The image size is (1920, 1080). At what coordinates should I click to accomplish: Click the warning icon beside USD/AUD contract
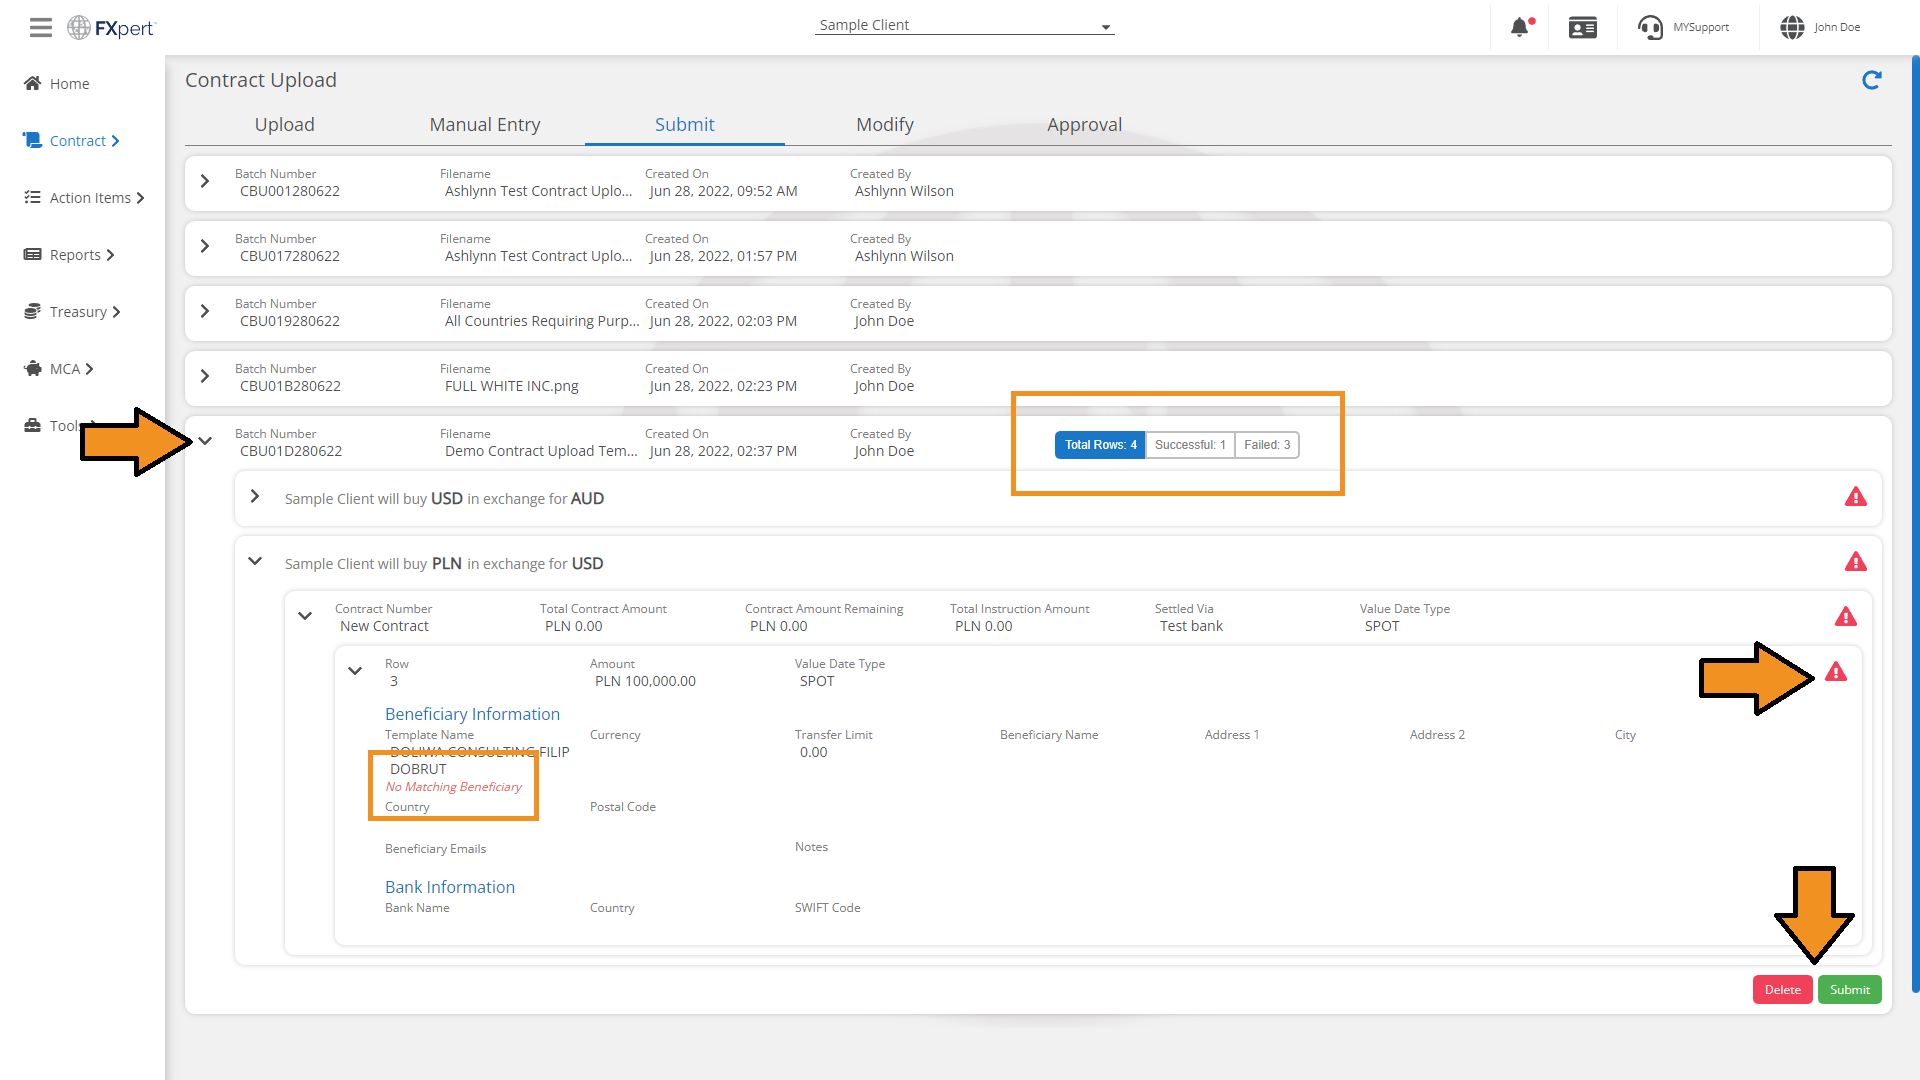pos(1855,497)
